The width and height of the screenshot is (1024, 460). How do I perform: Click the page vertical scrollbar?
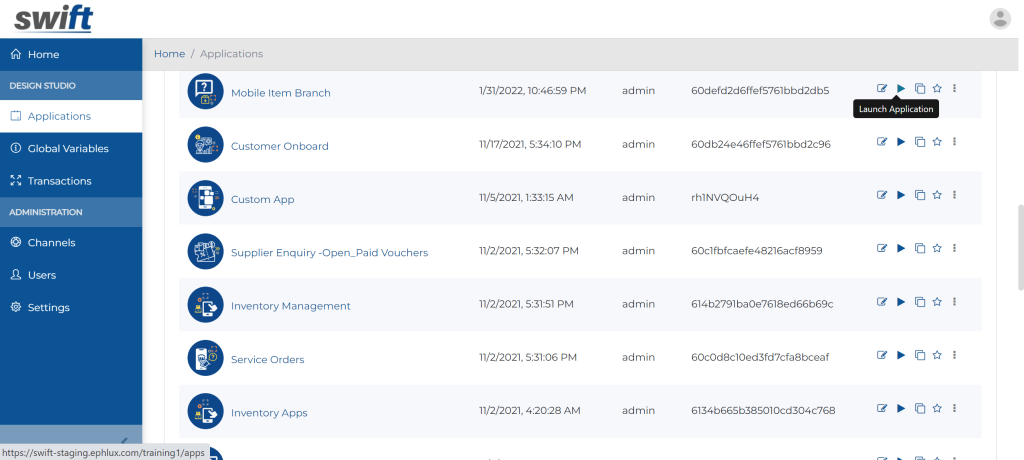pyautogui.click(x=1021, y=247)
